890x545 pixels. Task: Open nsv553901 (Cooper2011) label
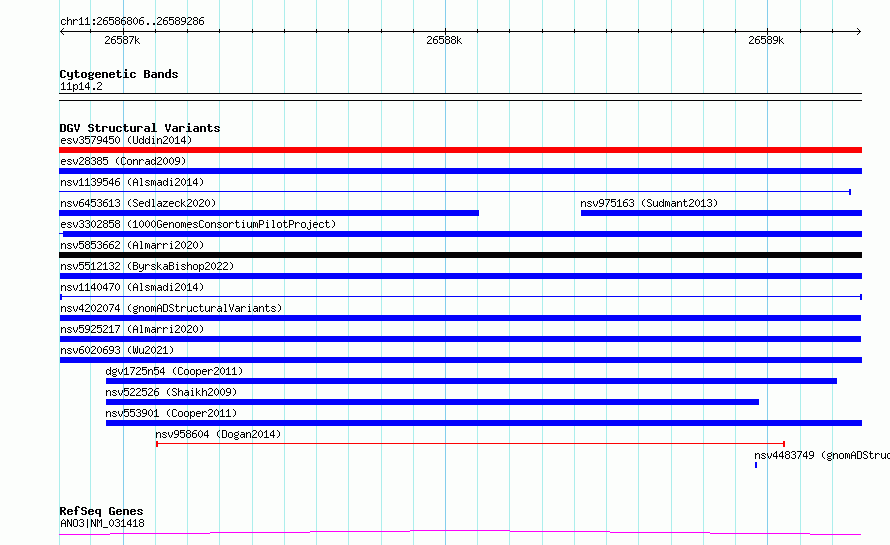click(171, 413)
